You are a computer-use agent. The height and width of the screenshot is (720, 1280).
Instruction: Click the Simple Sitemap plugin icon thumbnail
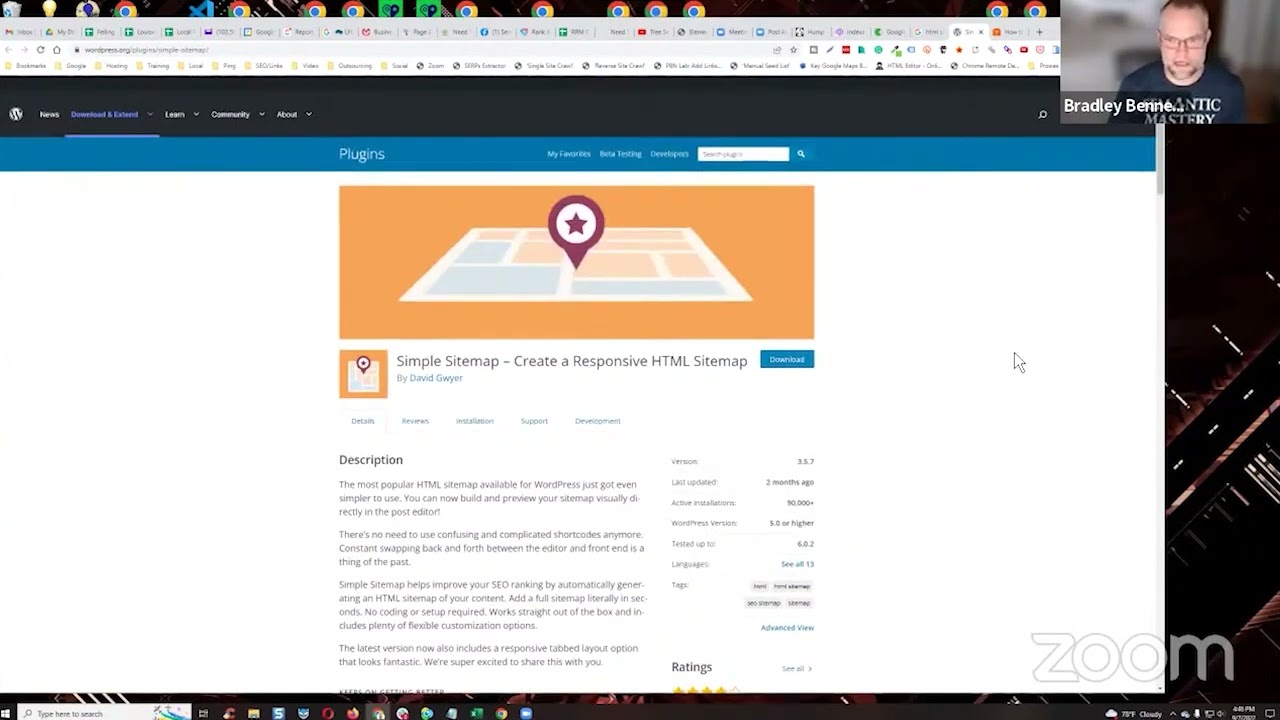tap(363, 374)
